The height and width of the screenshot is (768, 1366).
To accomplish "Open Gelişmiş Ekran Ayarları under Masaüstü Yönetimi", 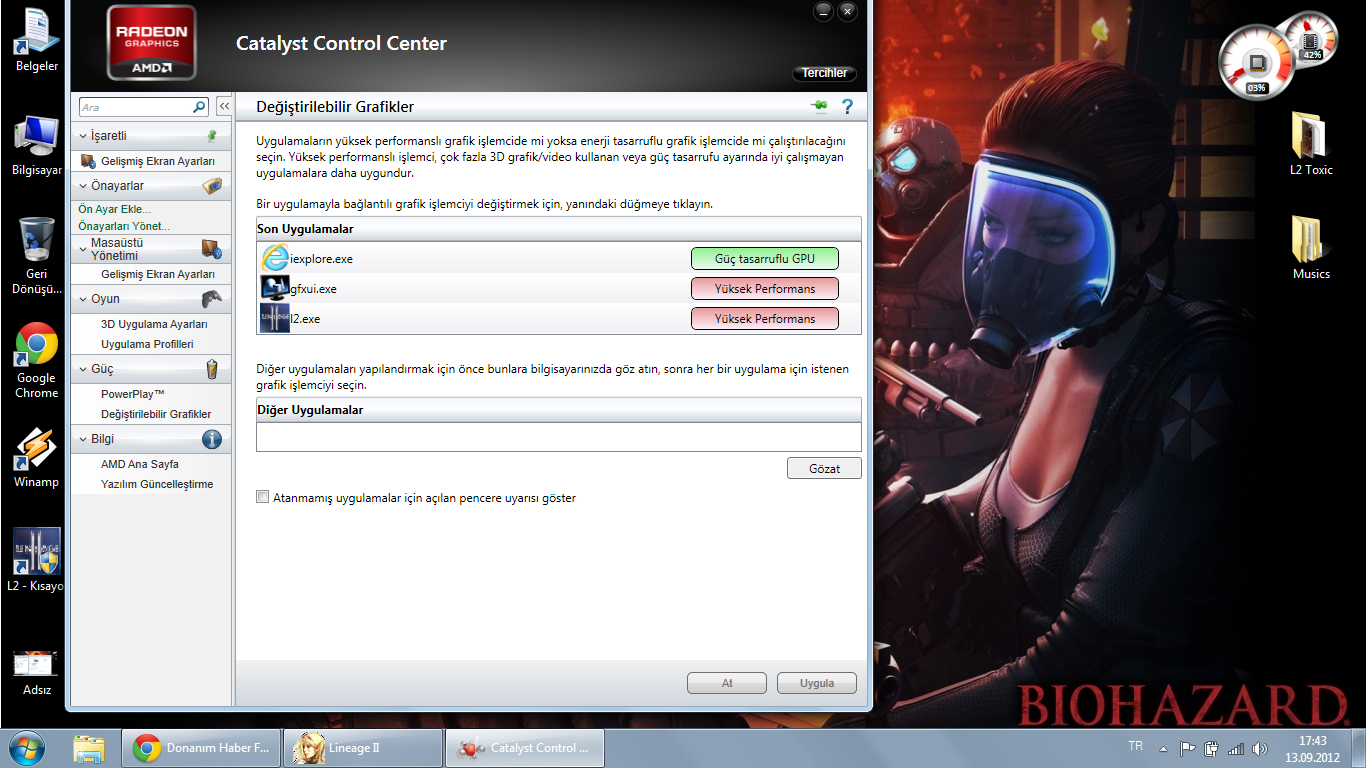I will point(158,274).
